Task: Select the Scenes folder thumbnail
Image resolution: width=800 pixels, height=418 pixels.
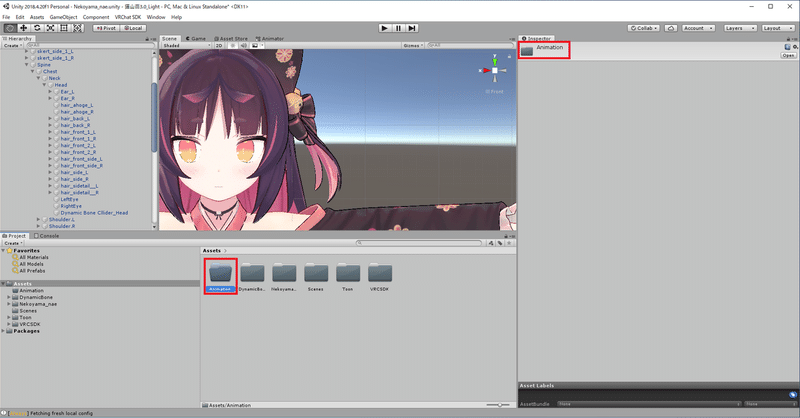Action: (x=316, y=276)
